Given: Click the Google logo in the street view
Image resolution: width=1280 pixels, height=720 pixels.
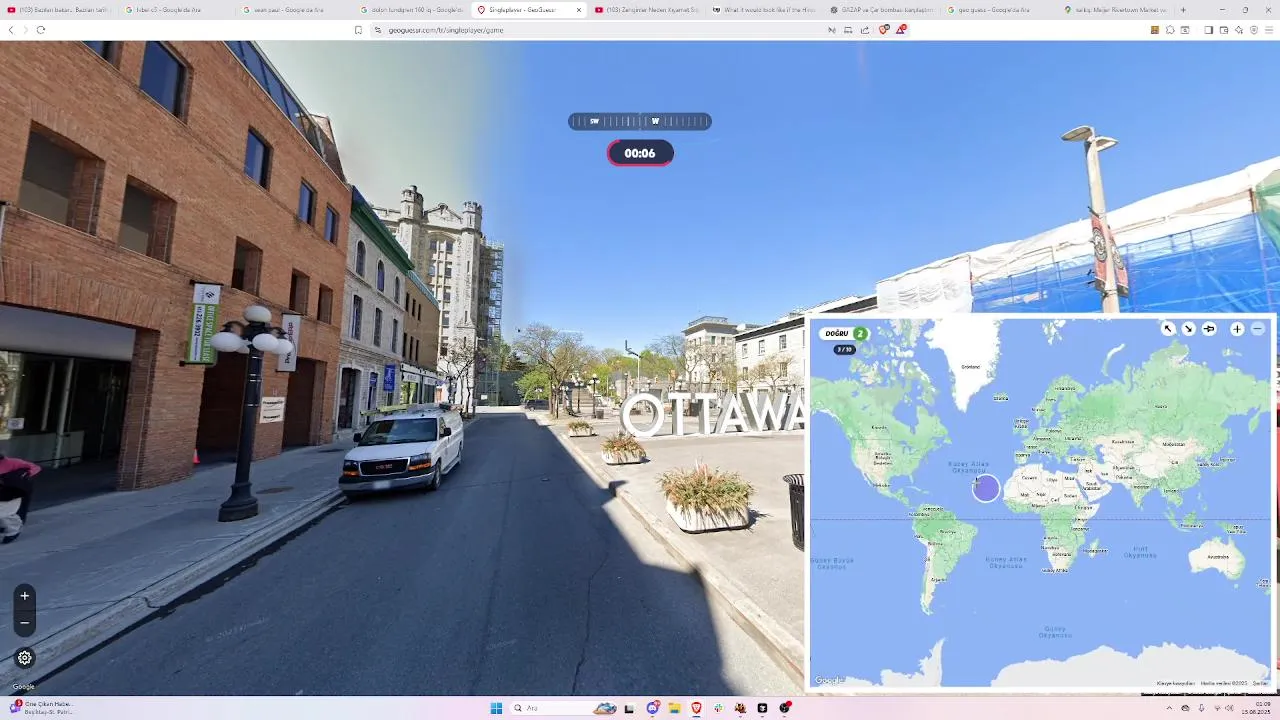Looking at the screenshot, I should coord(23,686).
